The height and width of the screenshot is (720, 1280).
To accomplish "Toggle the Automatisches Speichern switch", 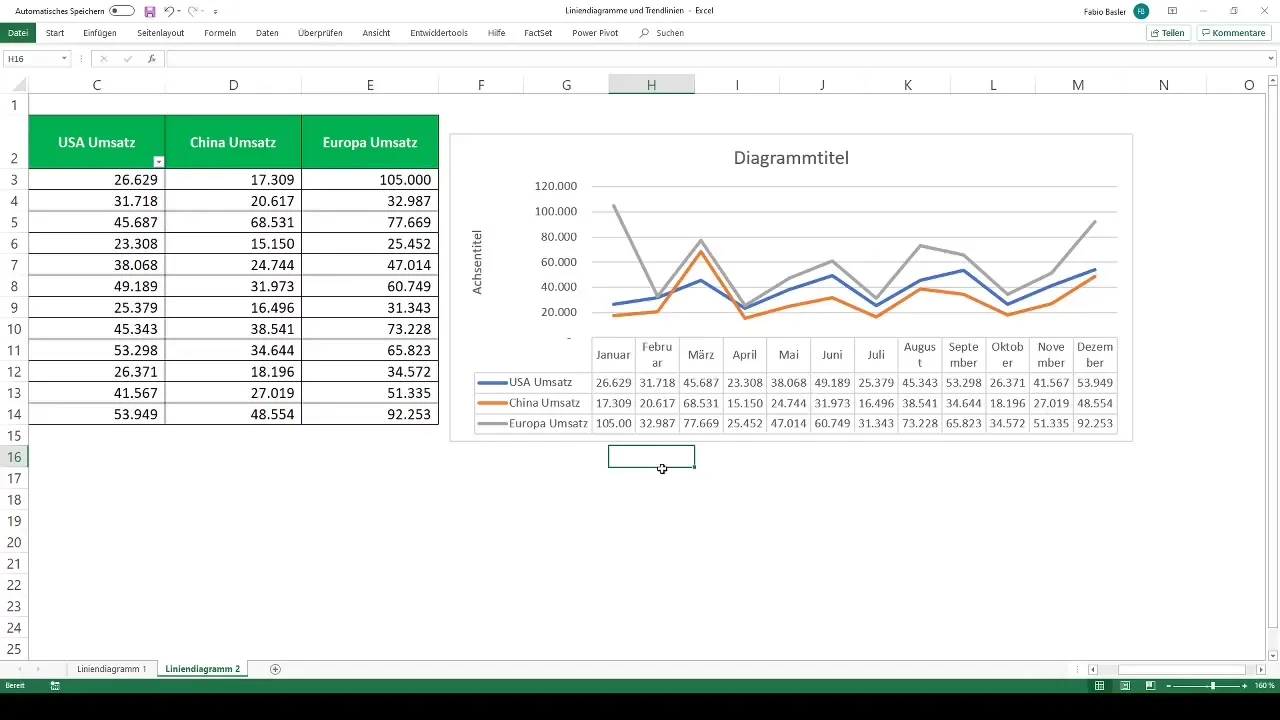I will (x=122, y=11).
